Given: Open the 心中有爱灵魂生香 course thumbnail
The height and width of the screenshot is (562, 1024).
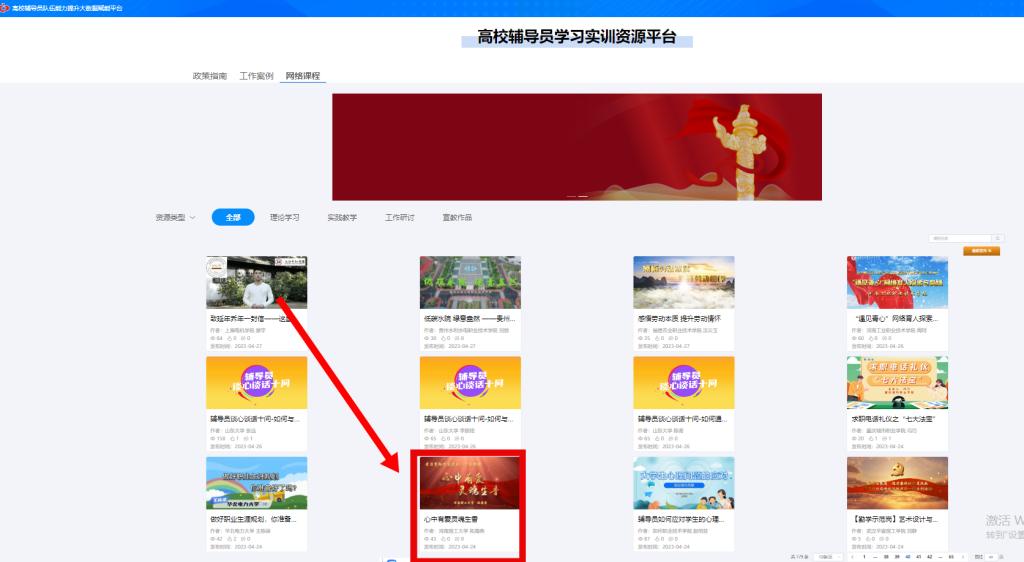Looking at the screenshot, I should pyautogui.click(x=469, y=483).
